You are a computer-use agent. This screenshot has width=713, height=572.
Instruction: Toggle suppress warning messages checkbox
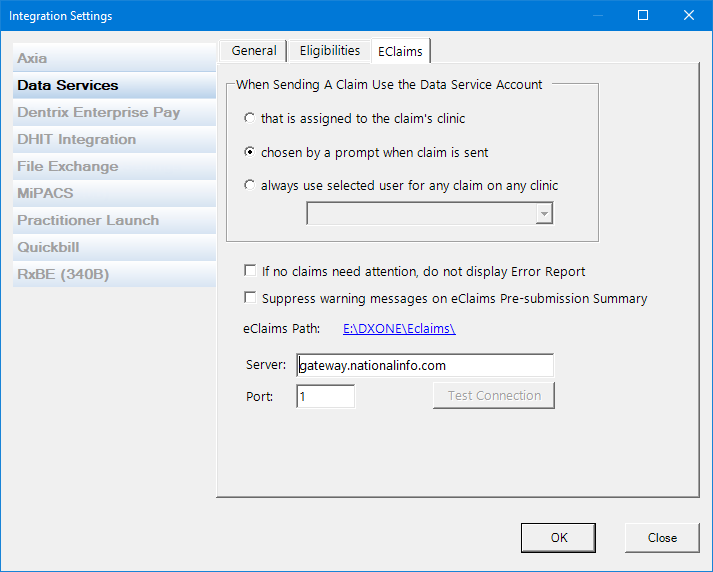(250, 298)
